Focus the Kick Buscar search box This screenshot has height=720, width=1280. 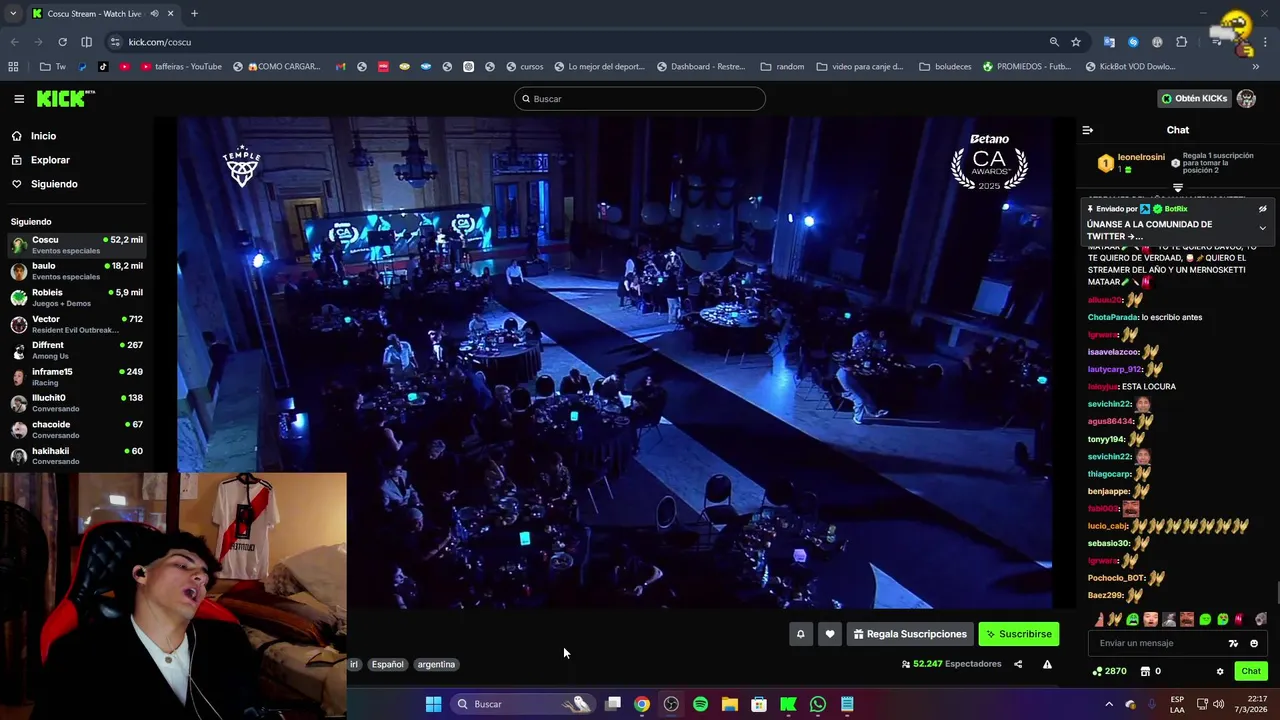pos(640,98)
